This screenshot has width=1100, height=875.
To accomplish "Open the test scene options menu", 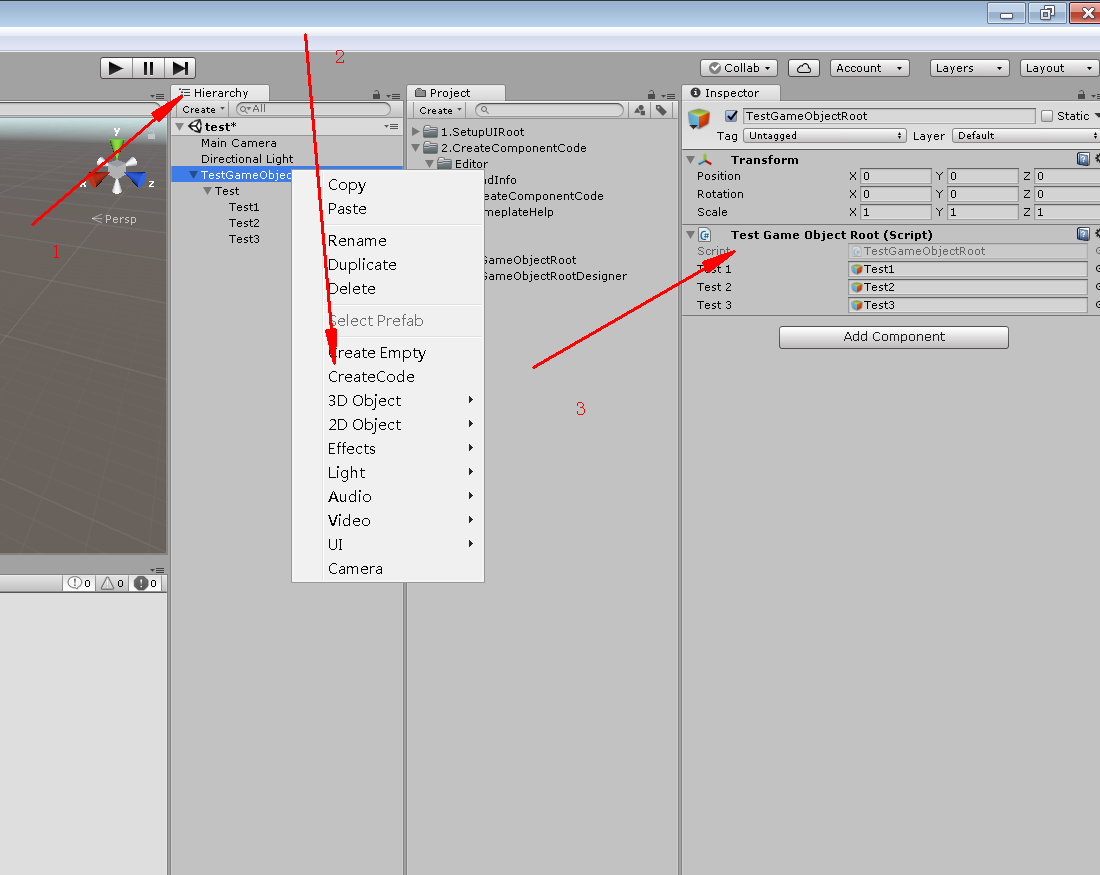I will point(391,126).
